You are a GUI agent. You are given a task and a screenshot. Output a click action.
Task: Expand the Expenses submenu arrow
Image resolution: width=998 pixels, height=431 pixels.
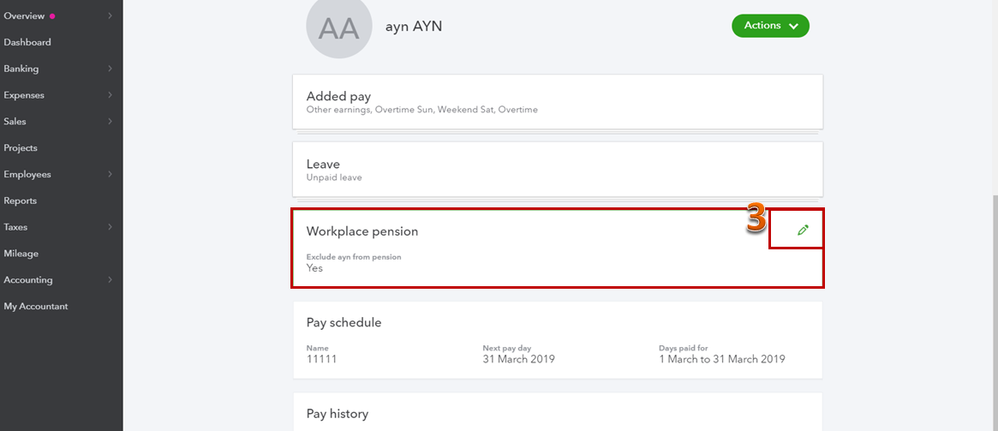110,95
